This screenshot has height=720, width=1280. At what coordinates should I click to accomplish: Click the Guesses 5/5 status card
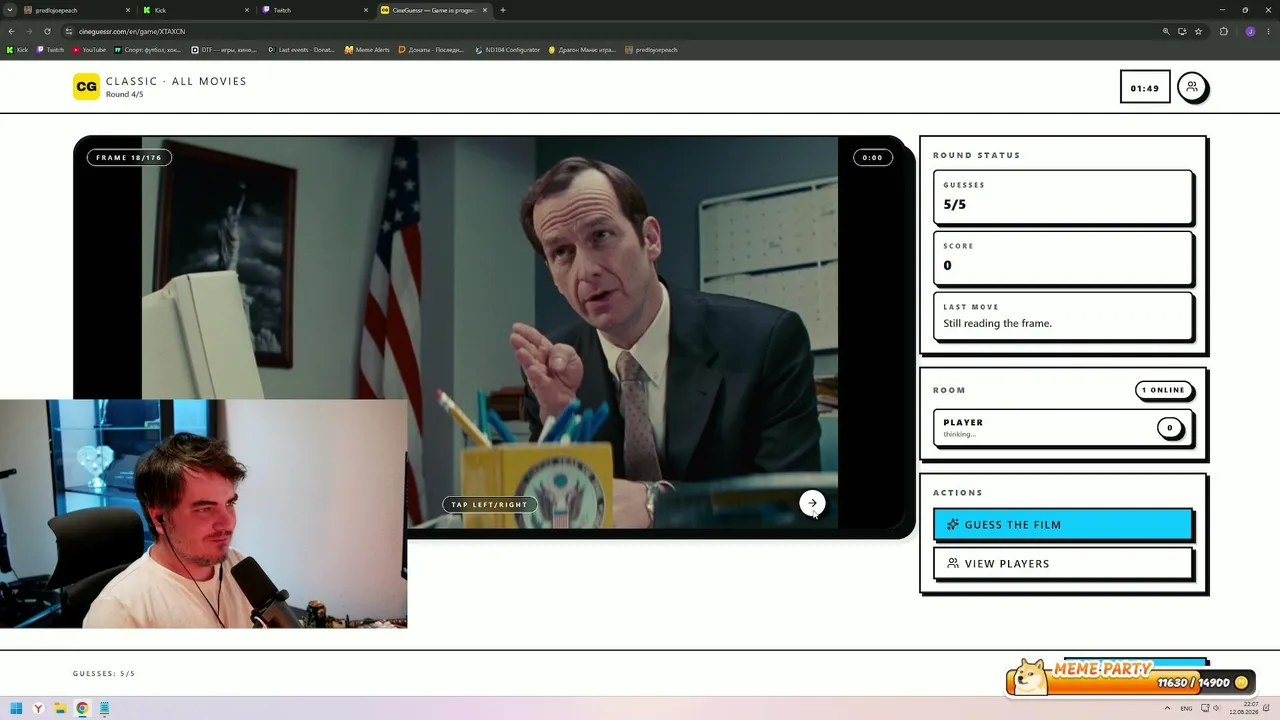[1062, 197]
